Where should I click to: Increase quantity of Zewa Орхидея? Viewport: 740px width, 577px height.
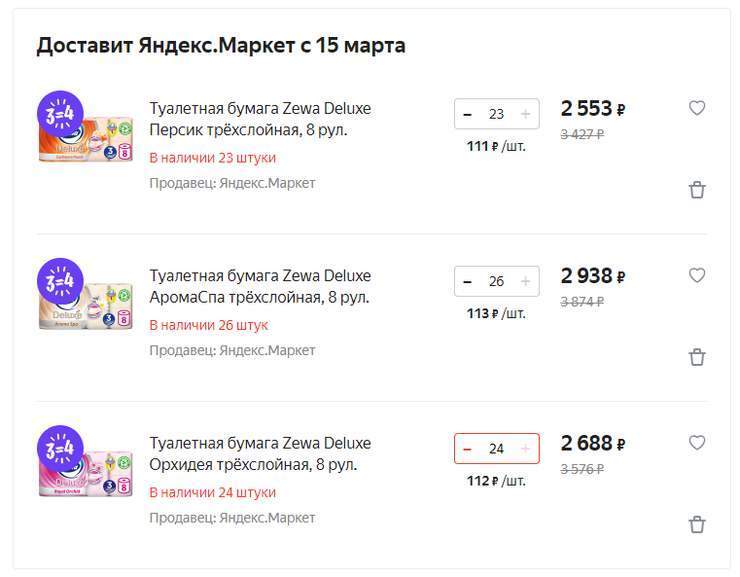click(x=526, y=449)
